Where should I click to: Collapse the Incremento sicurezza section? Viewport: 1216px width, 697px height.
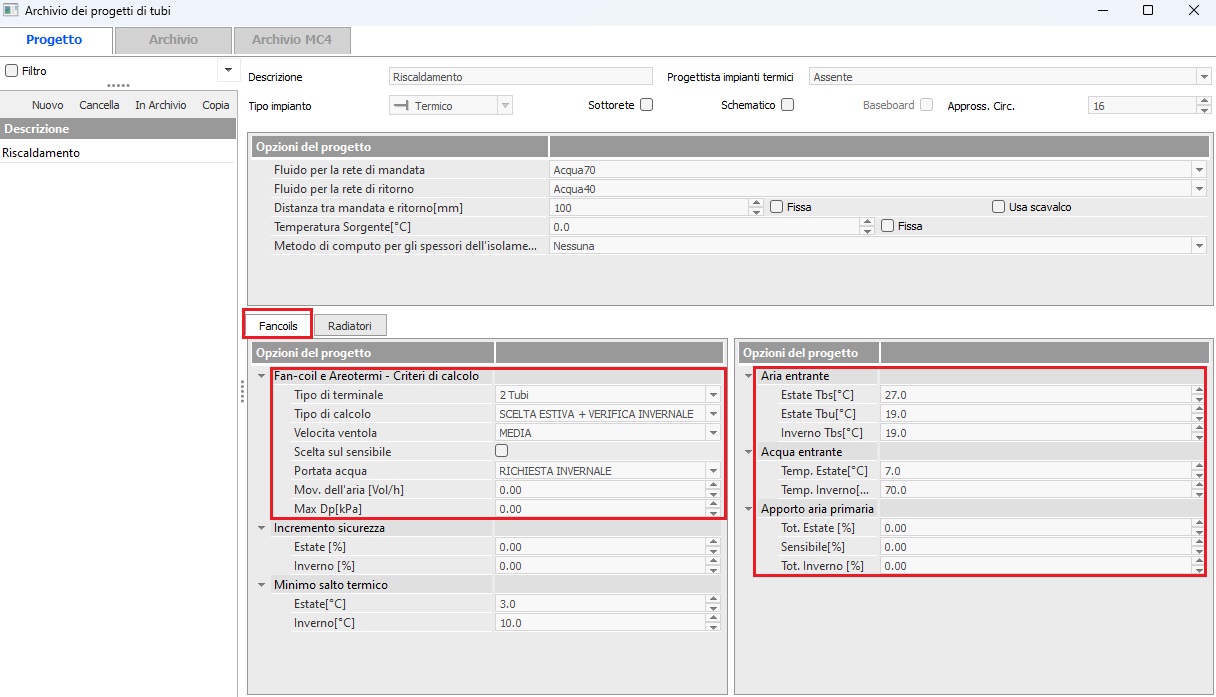[261, 528]
